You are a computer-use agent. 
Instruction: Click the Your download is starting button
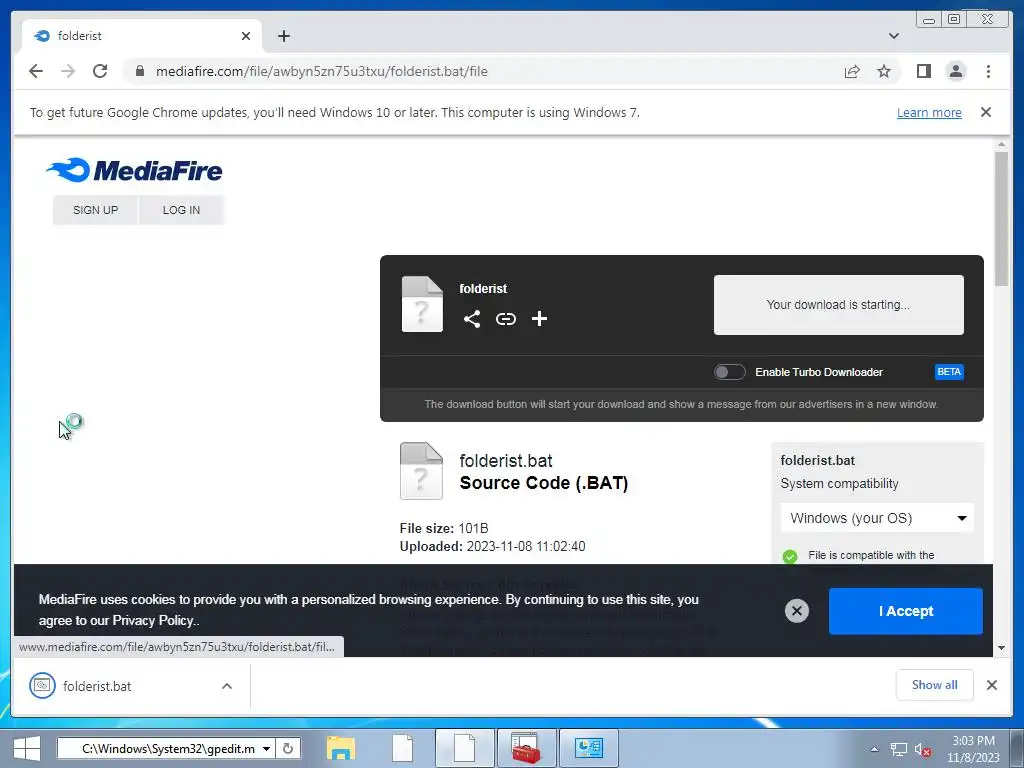pyautogui.click(x=838, y=304)
